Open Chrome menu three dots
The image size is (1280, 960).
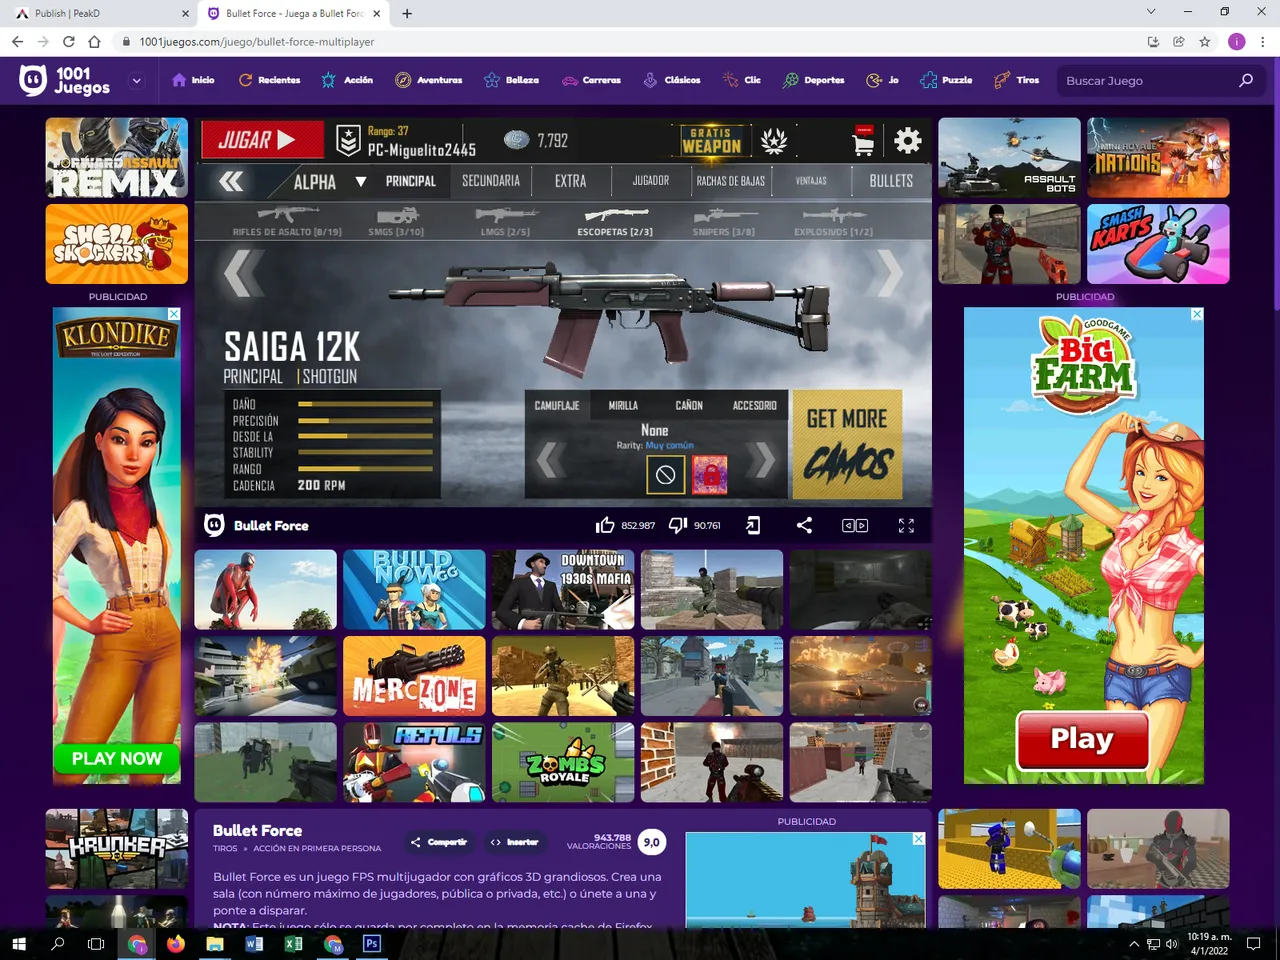coord(1263,42)
